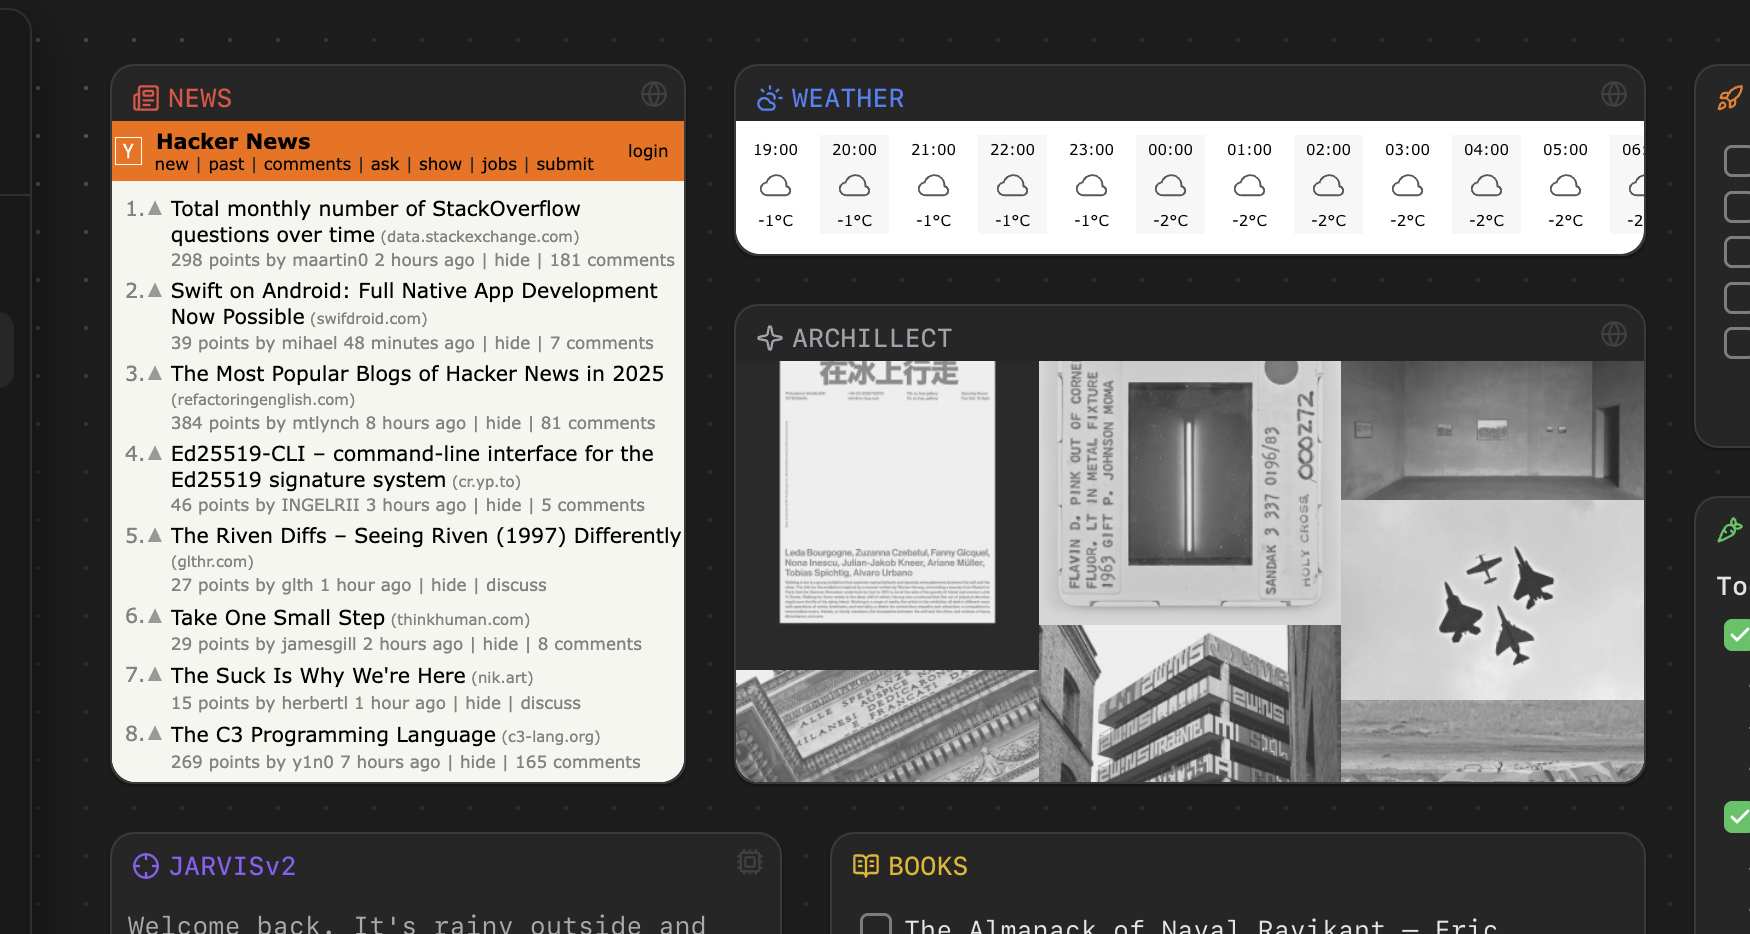Select the compass icon beside ARCHILLECT
This screenshot has width=1750, height=934.
769,337
